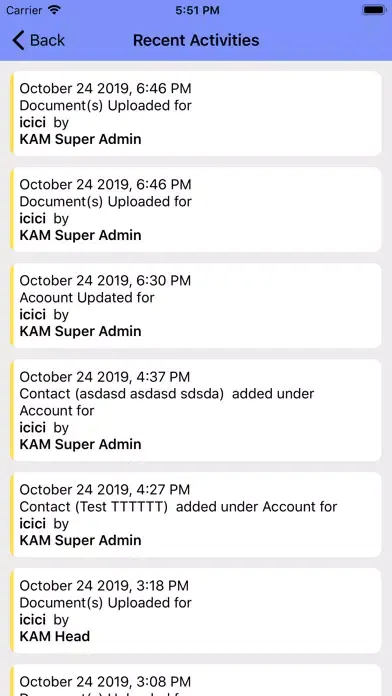Open first 6:46 PM Document(s) Uploaded activity
This screenshot has height=696, width=392.
pyautogui.click(x=196, y=114)
